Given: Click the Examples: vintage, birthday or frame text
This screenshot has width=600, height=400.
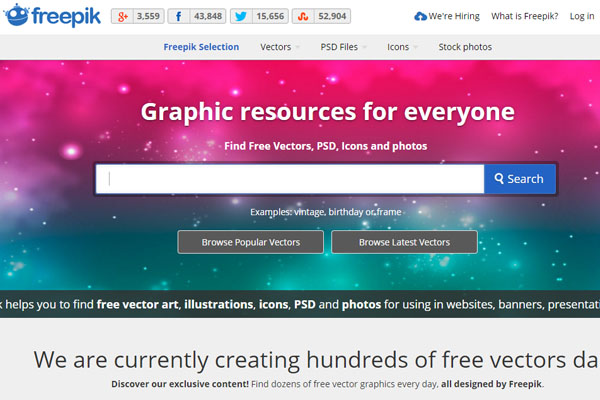Looking at the screenshot, I should click(x=326, y=212).
